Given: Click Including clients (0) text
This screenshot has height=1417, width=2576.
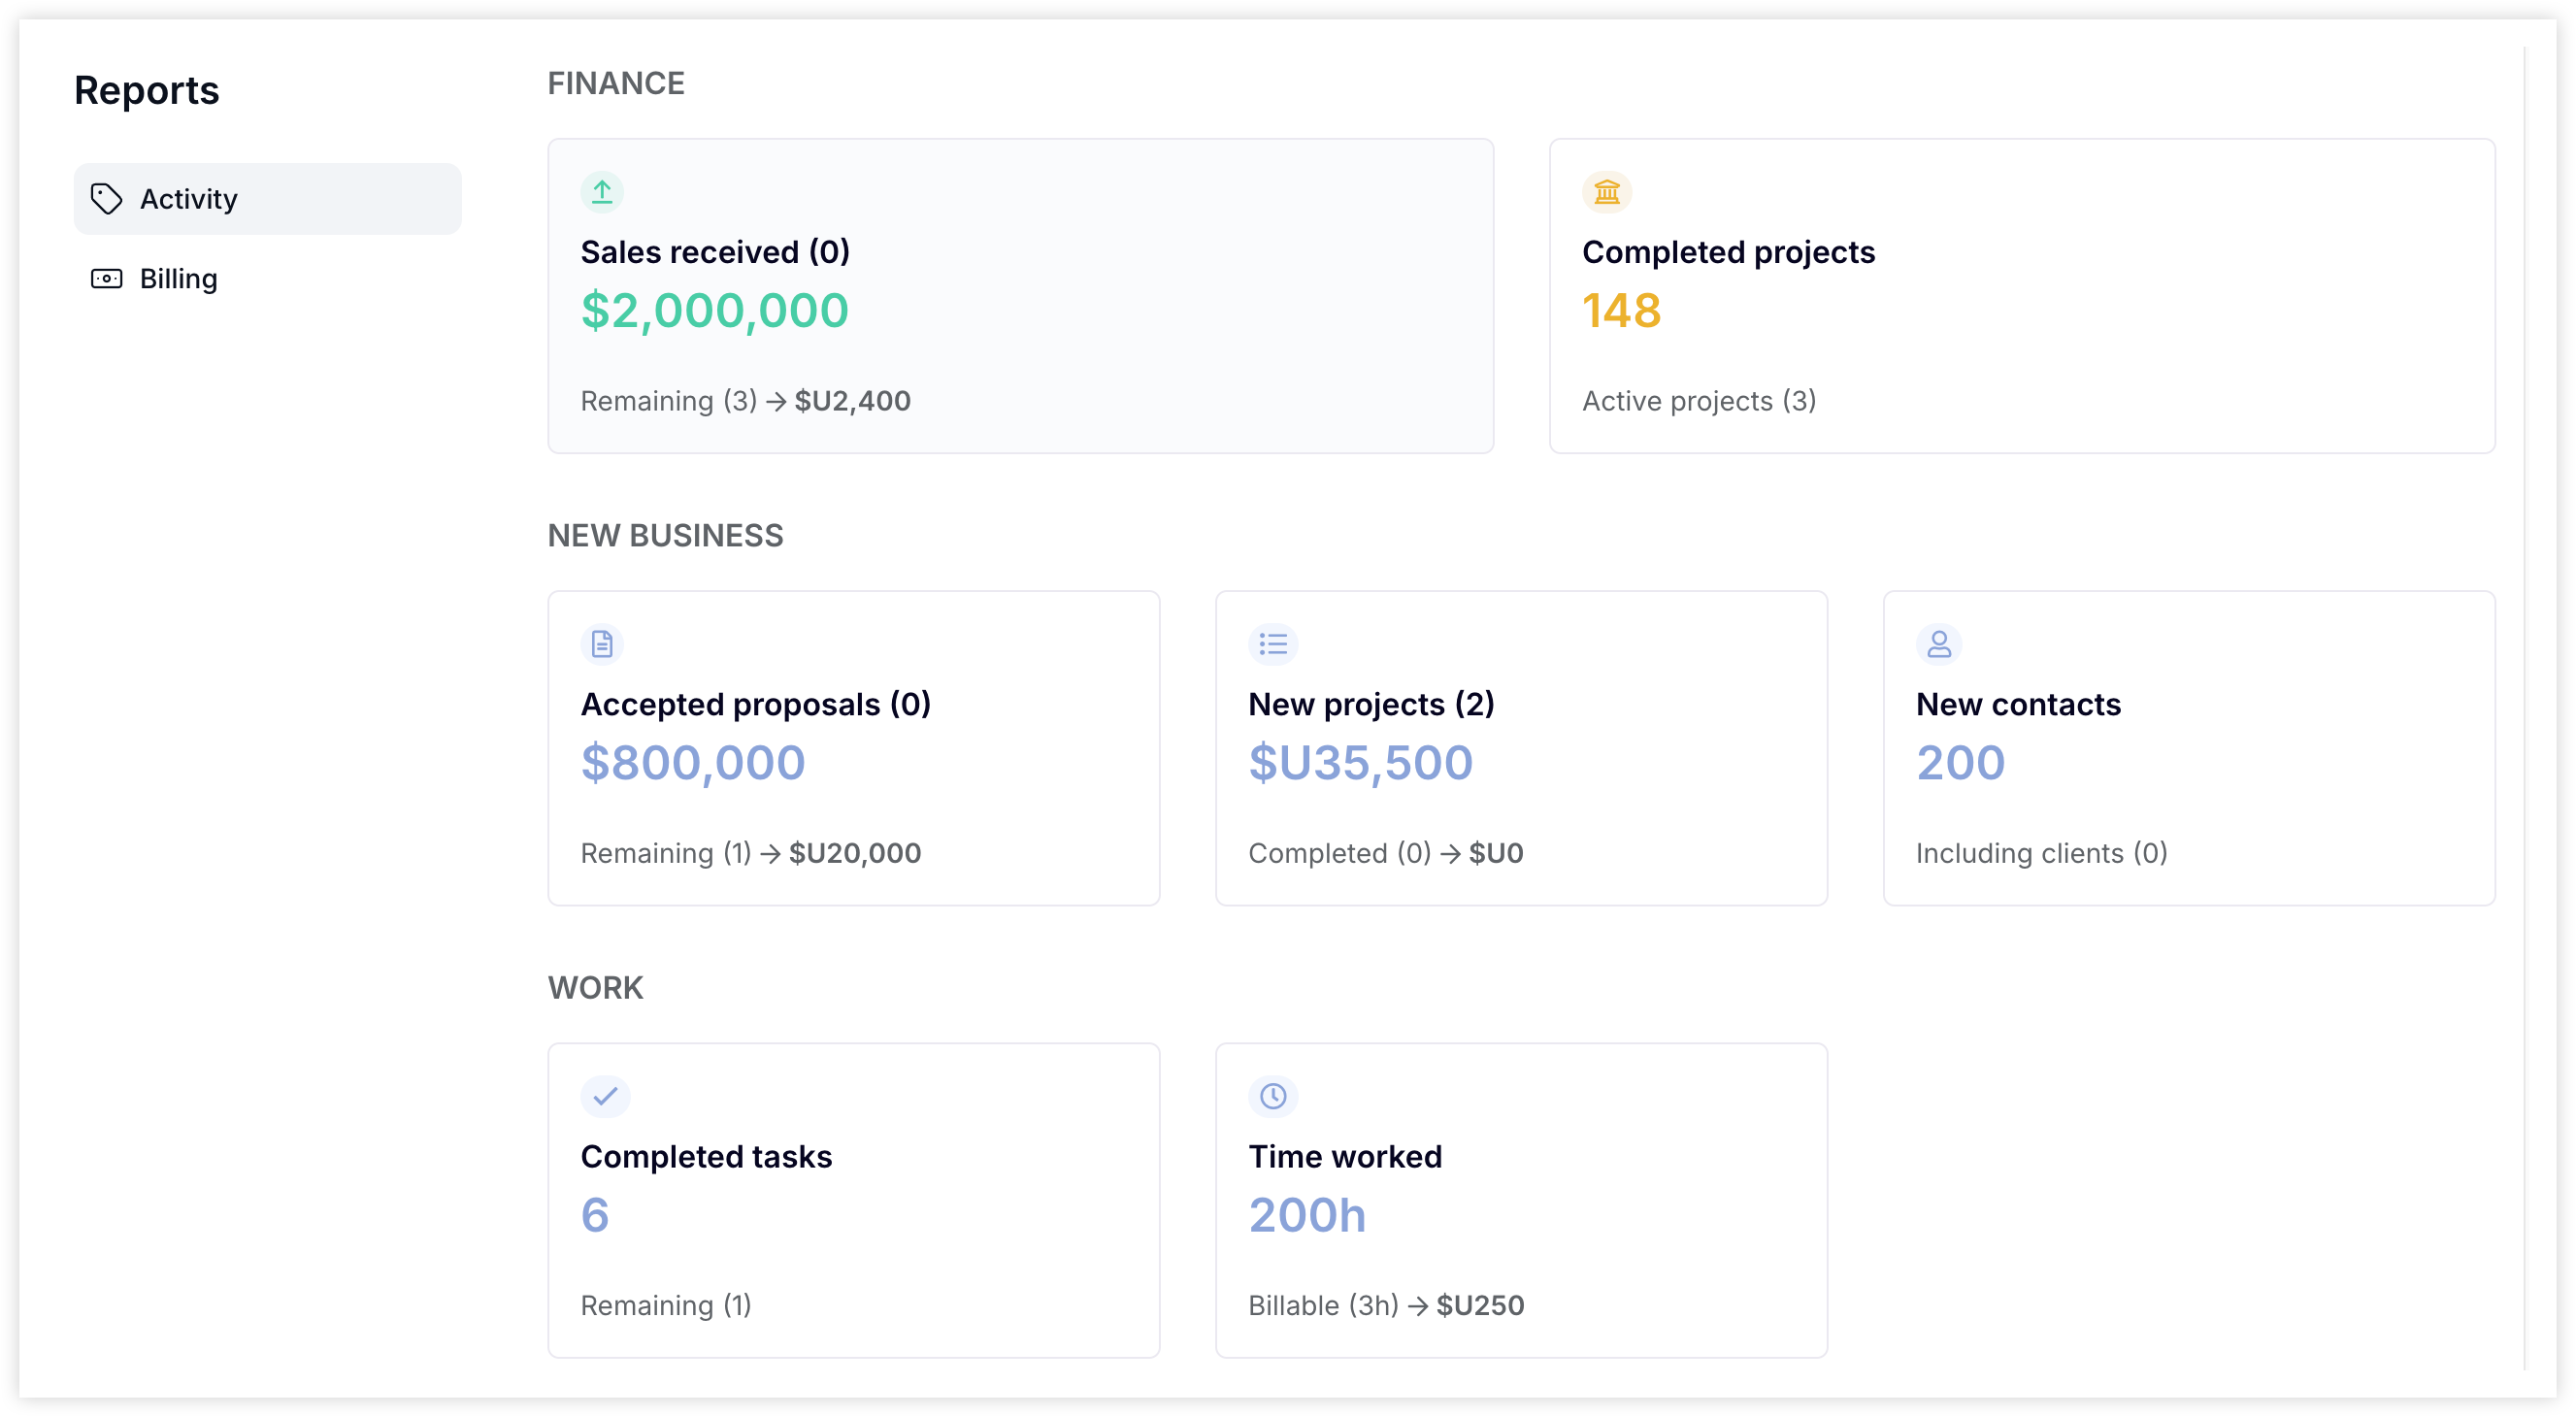Looking at the screenshot, I should (2041, 853).
